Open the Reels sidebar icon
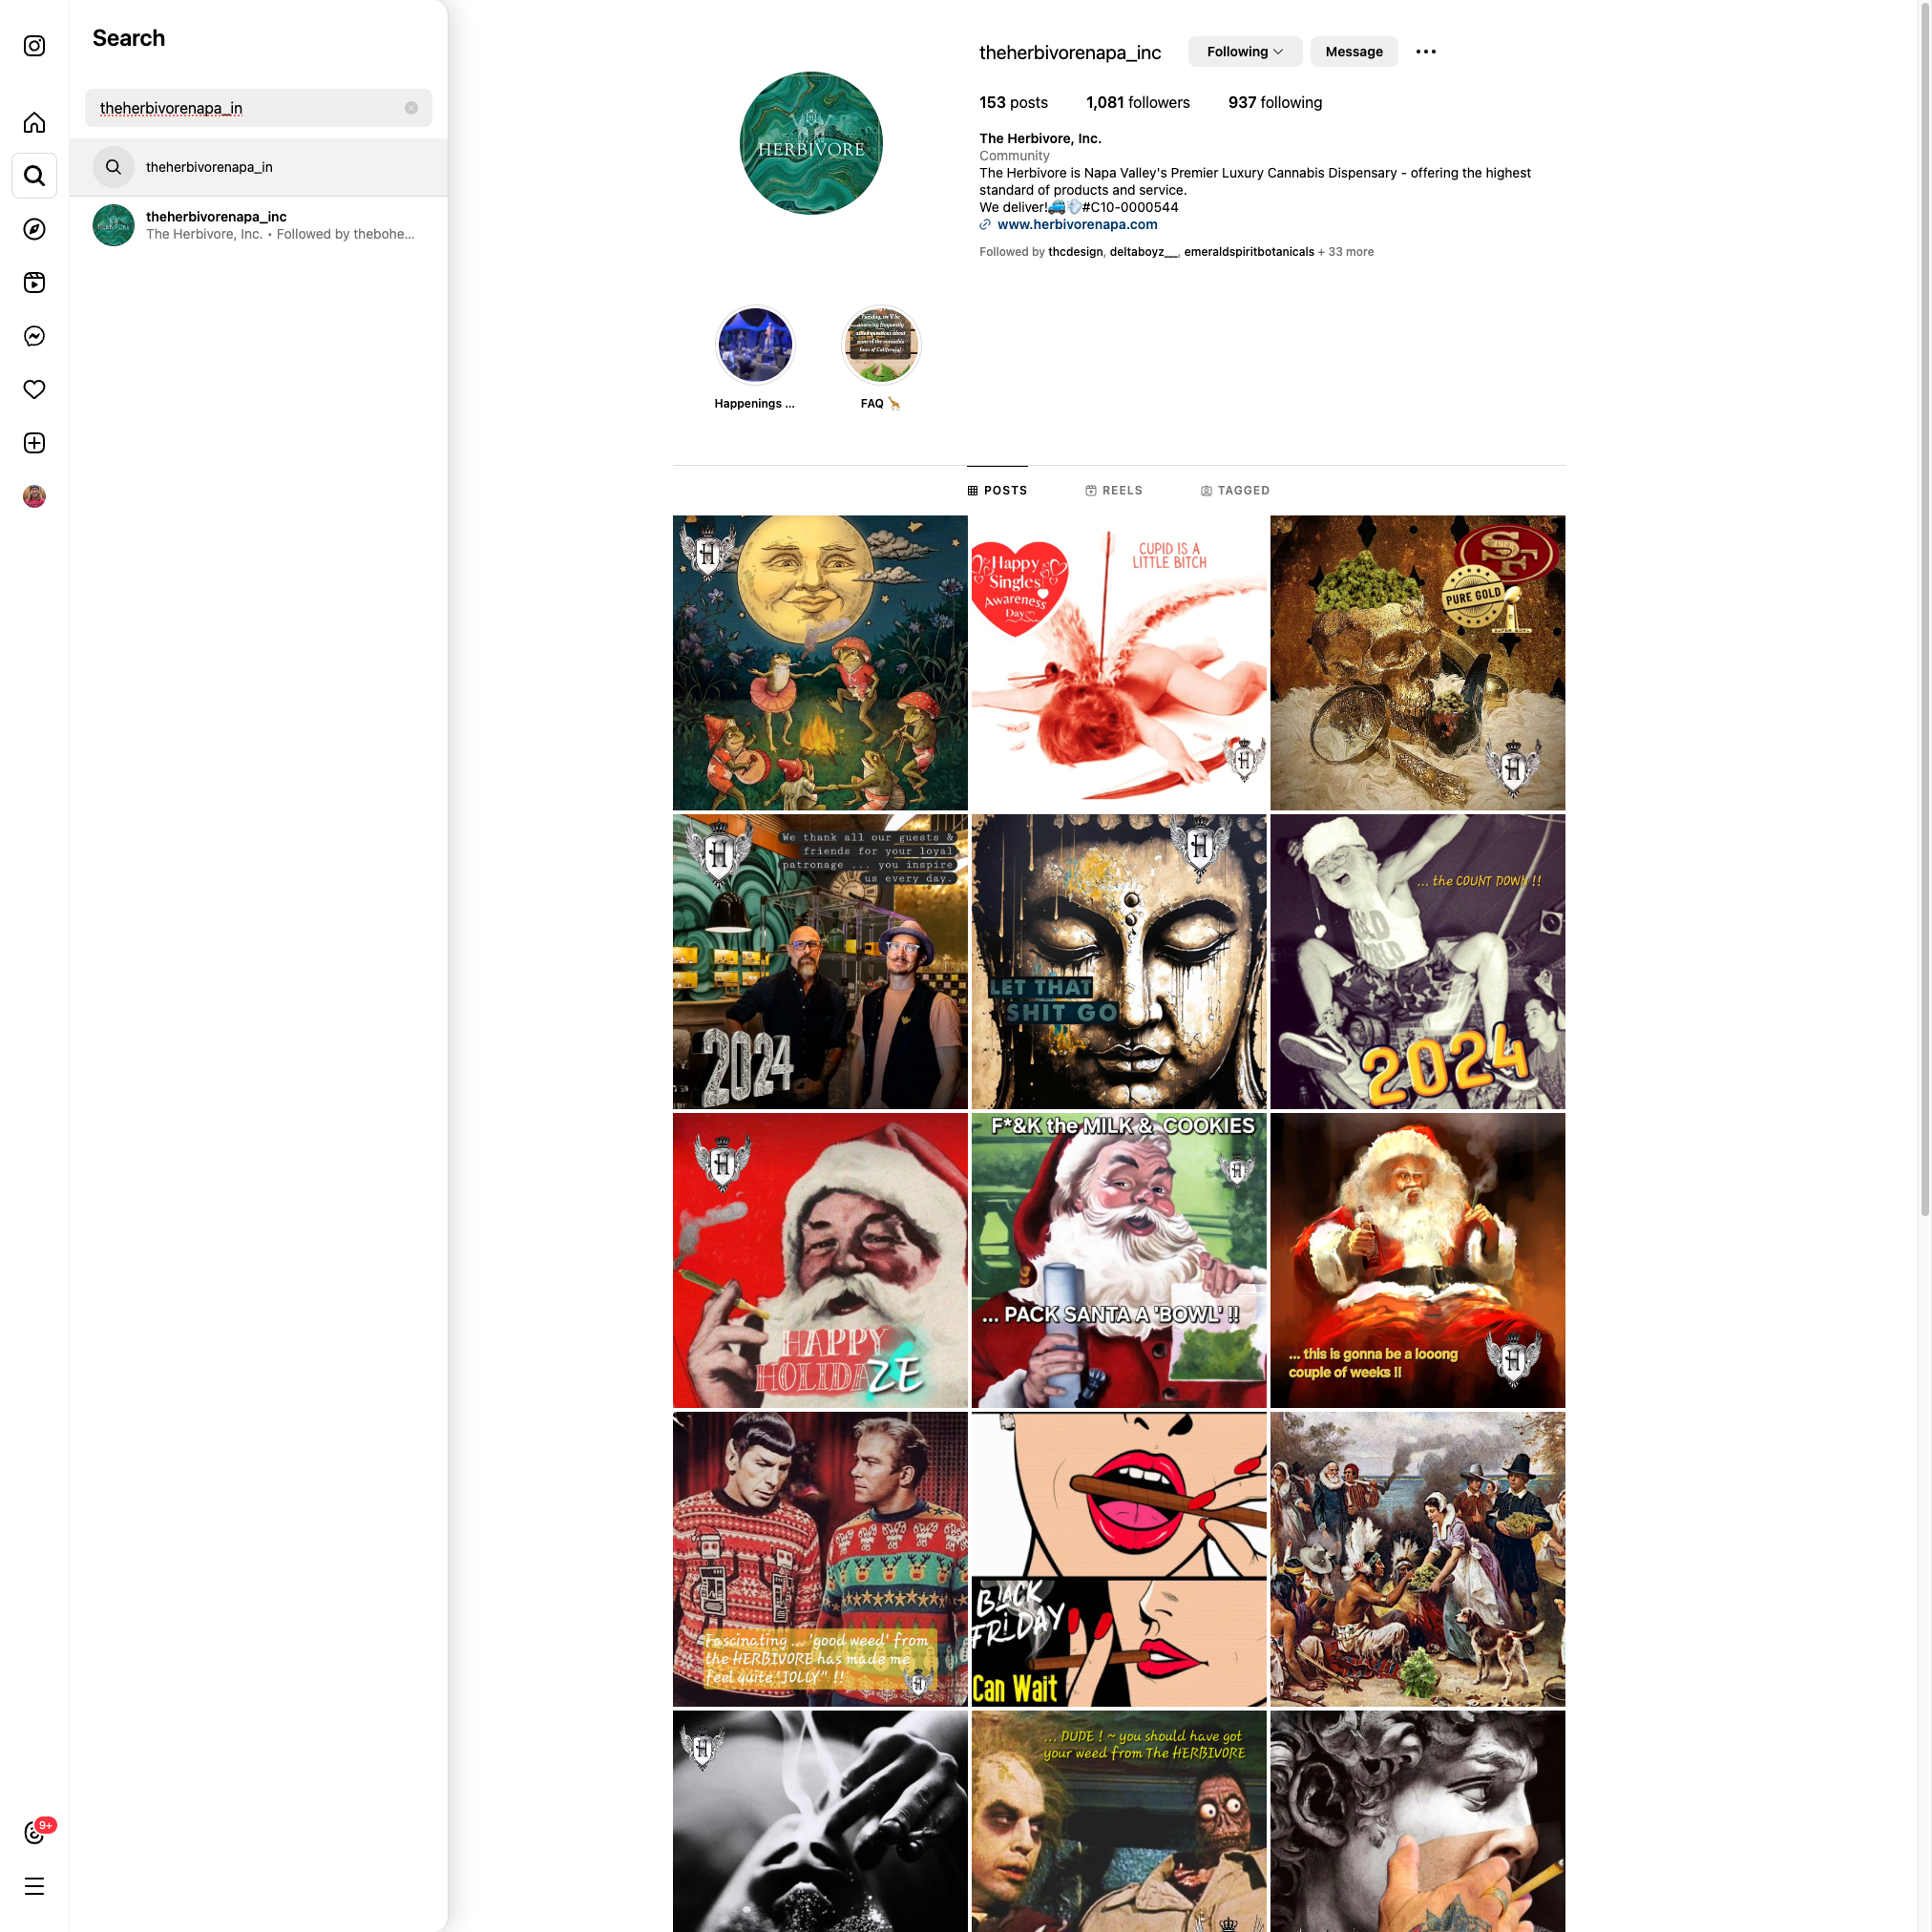1932x1932 pixels. [x=34, y=282]
